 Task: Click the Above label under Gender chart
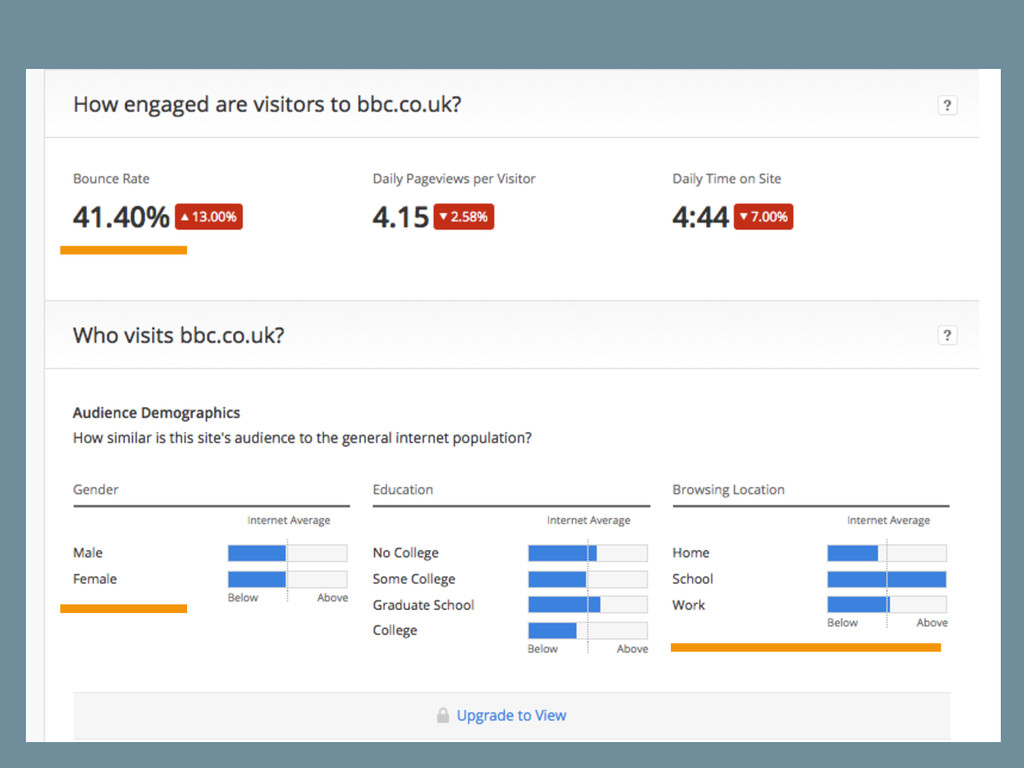coord(332,598)
